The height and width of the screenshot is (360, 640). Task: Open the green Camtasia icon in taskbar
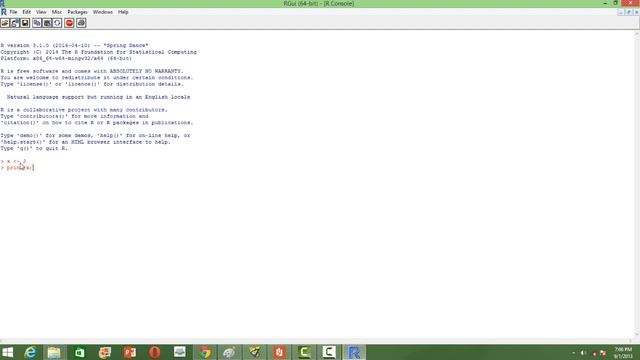point(304,352)
